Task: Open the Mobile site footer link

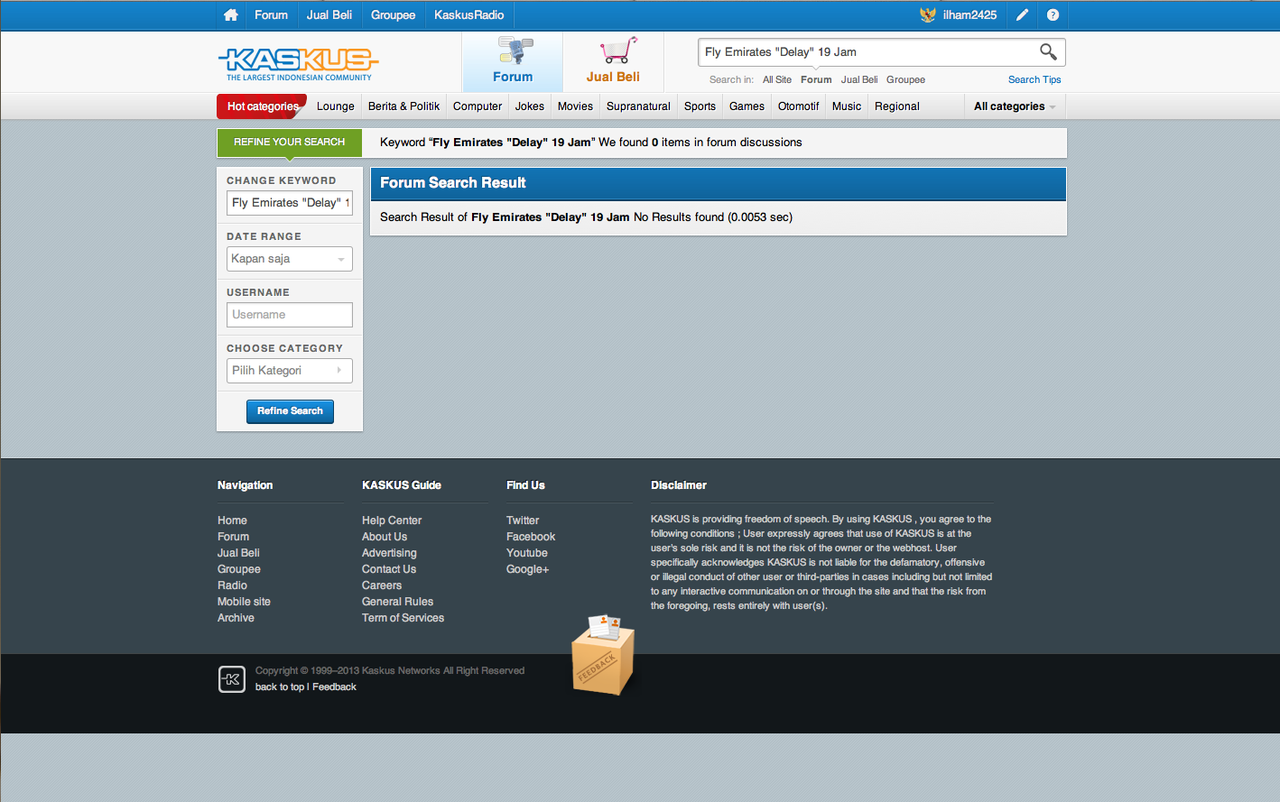Action: (x=244, y=602)
